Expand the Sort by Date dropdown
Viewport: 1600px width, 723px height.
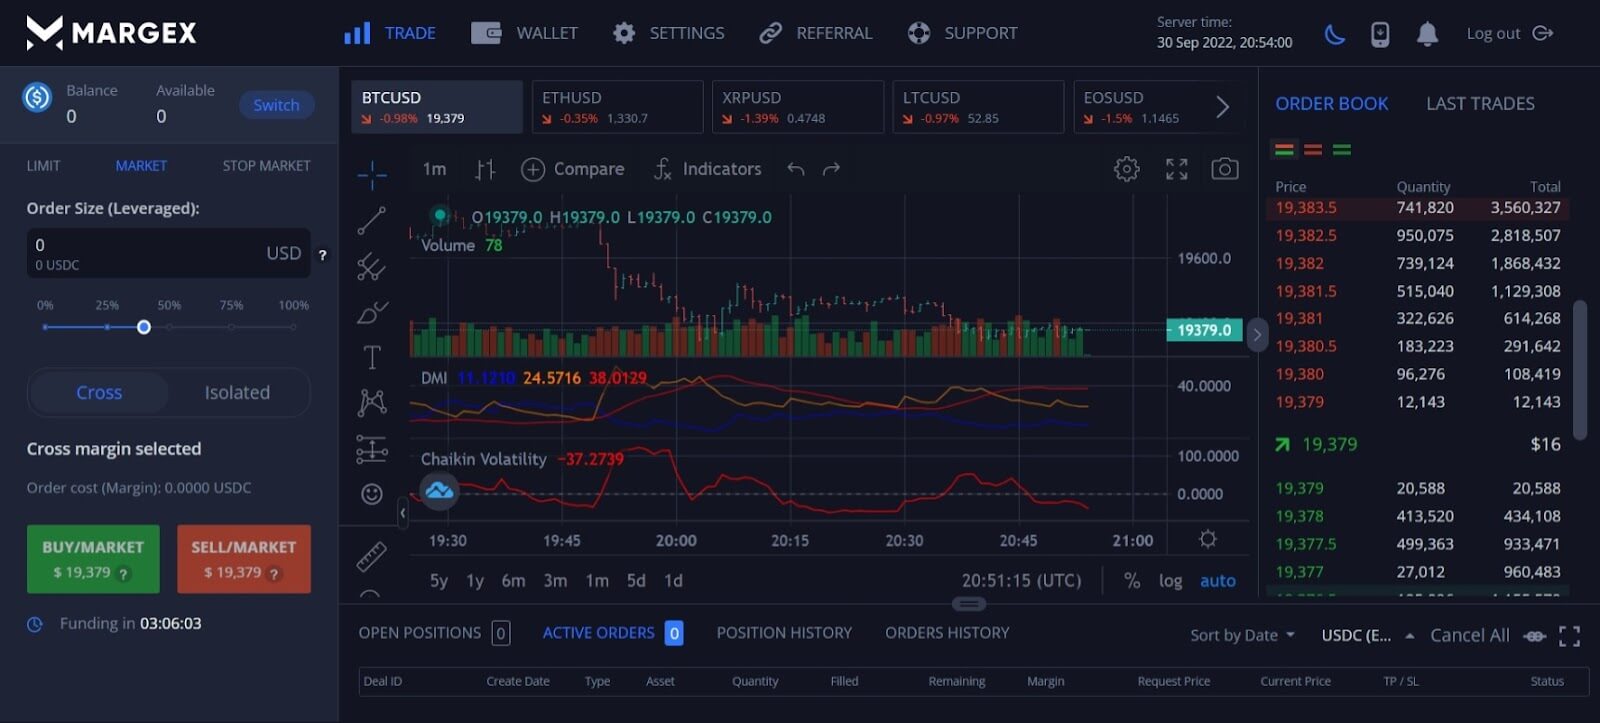pos(1243,635)
